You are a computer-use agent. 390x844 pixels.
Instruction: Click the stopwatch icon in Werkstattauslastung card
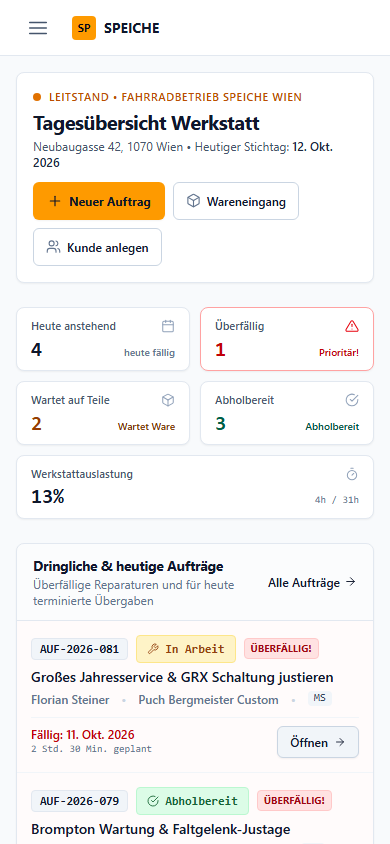click(x=352, y=474)
